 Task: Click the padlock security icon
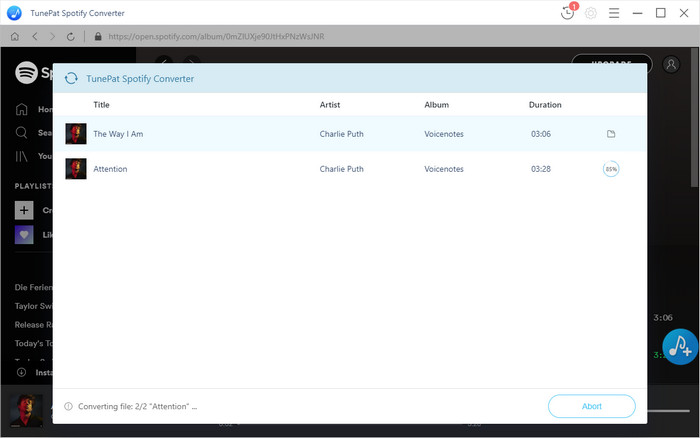[x=98, y=37]
